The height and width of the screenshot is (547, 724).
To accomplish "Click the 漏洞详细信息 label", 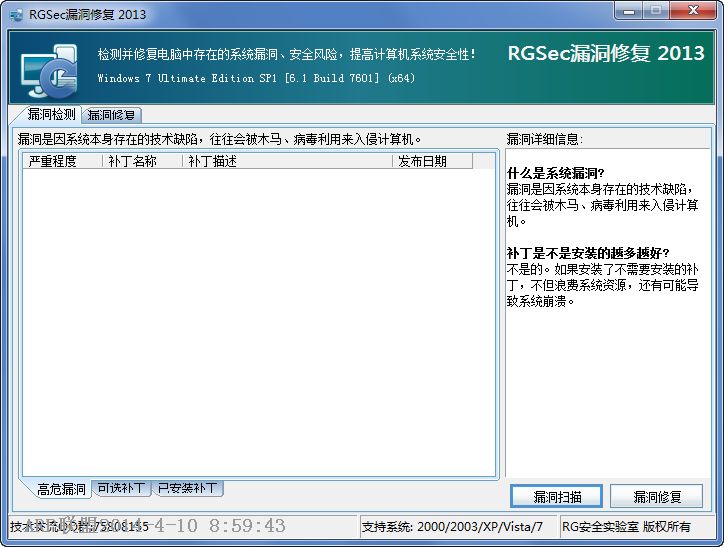I will point(544,139).
